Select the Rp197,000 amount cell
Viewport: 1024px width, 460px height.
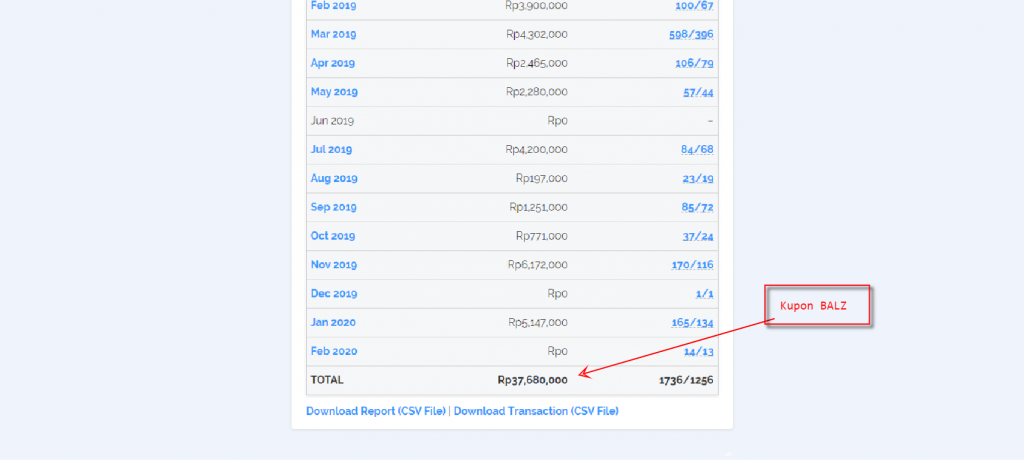[x=541, y=178]
